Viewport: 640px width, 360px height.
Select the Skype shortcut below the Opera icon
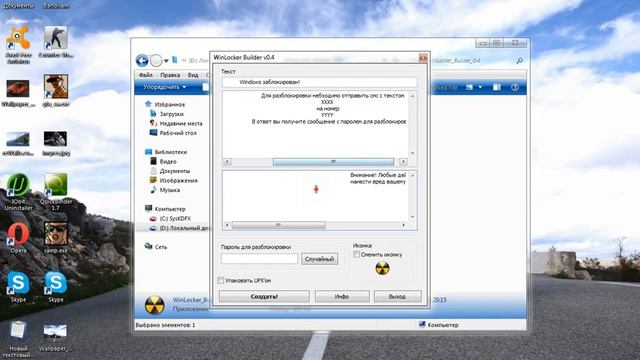tap(18, 287)
